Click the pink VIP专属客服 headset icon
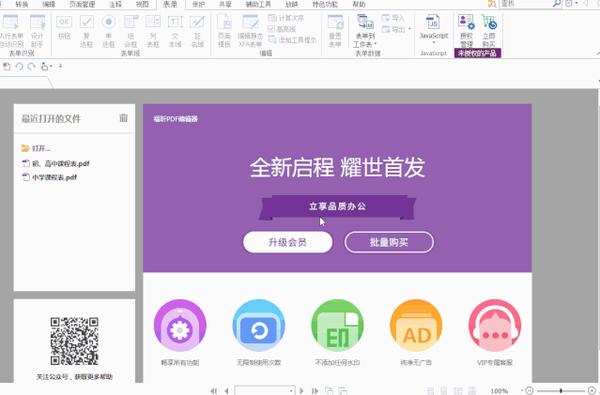The height and width of the screenshot is (395, 600). 494,325
